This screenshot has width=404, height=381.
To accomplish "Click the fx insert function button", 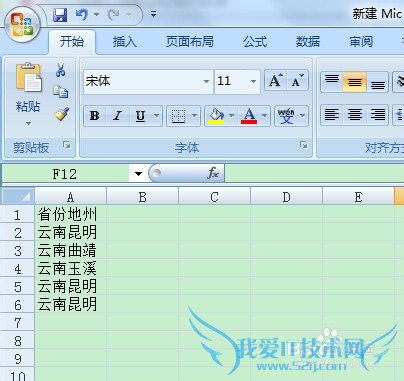I will tap(213, 173).
